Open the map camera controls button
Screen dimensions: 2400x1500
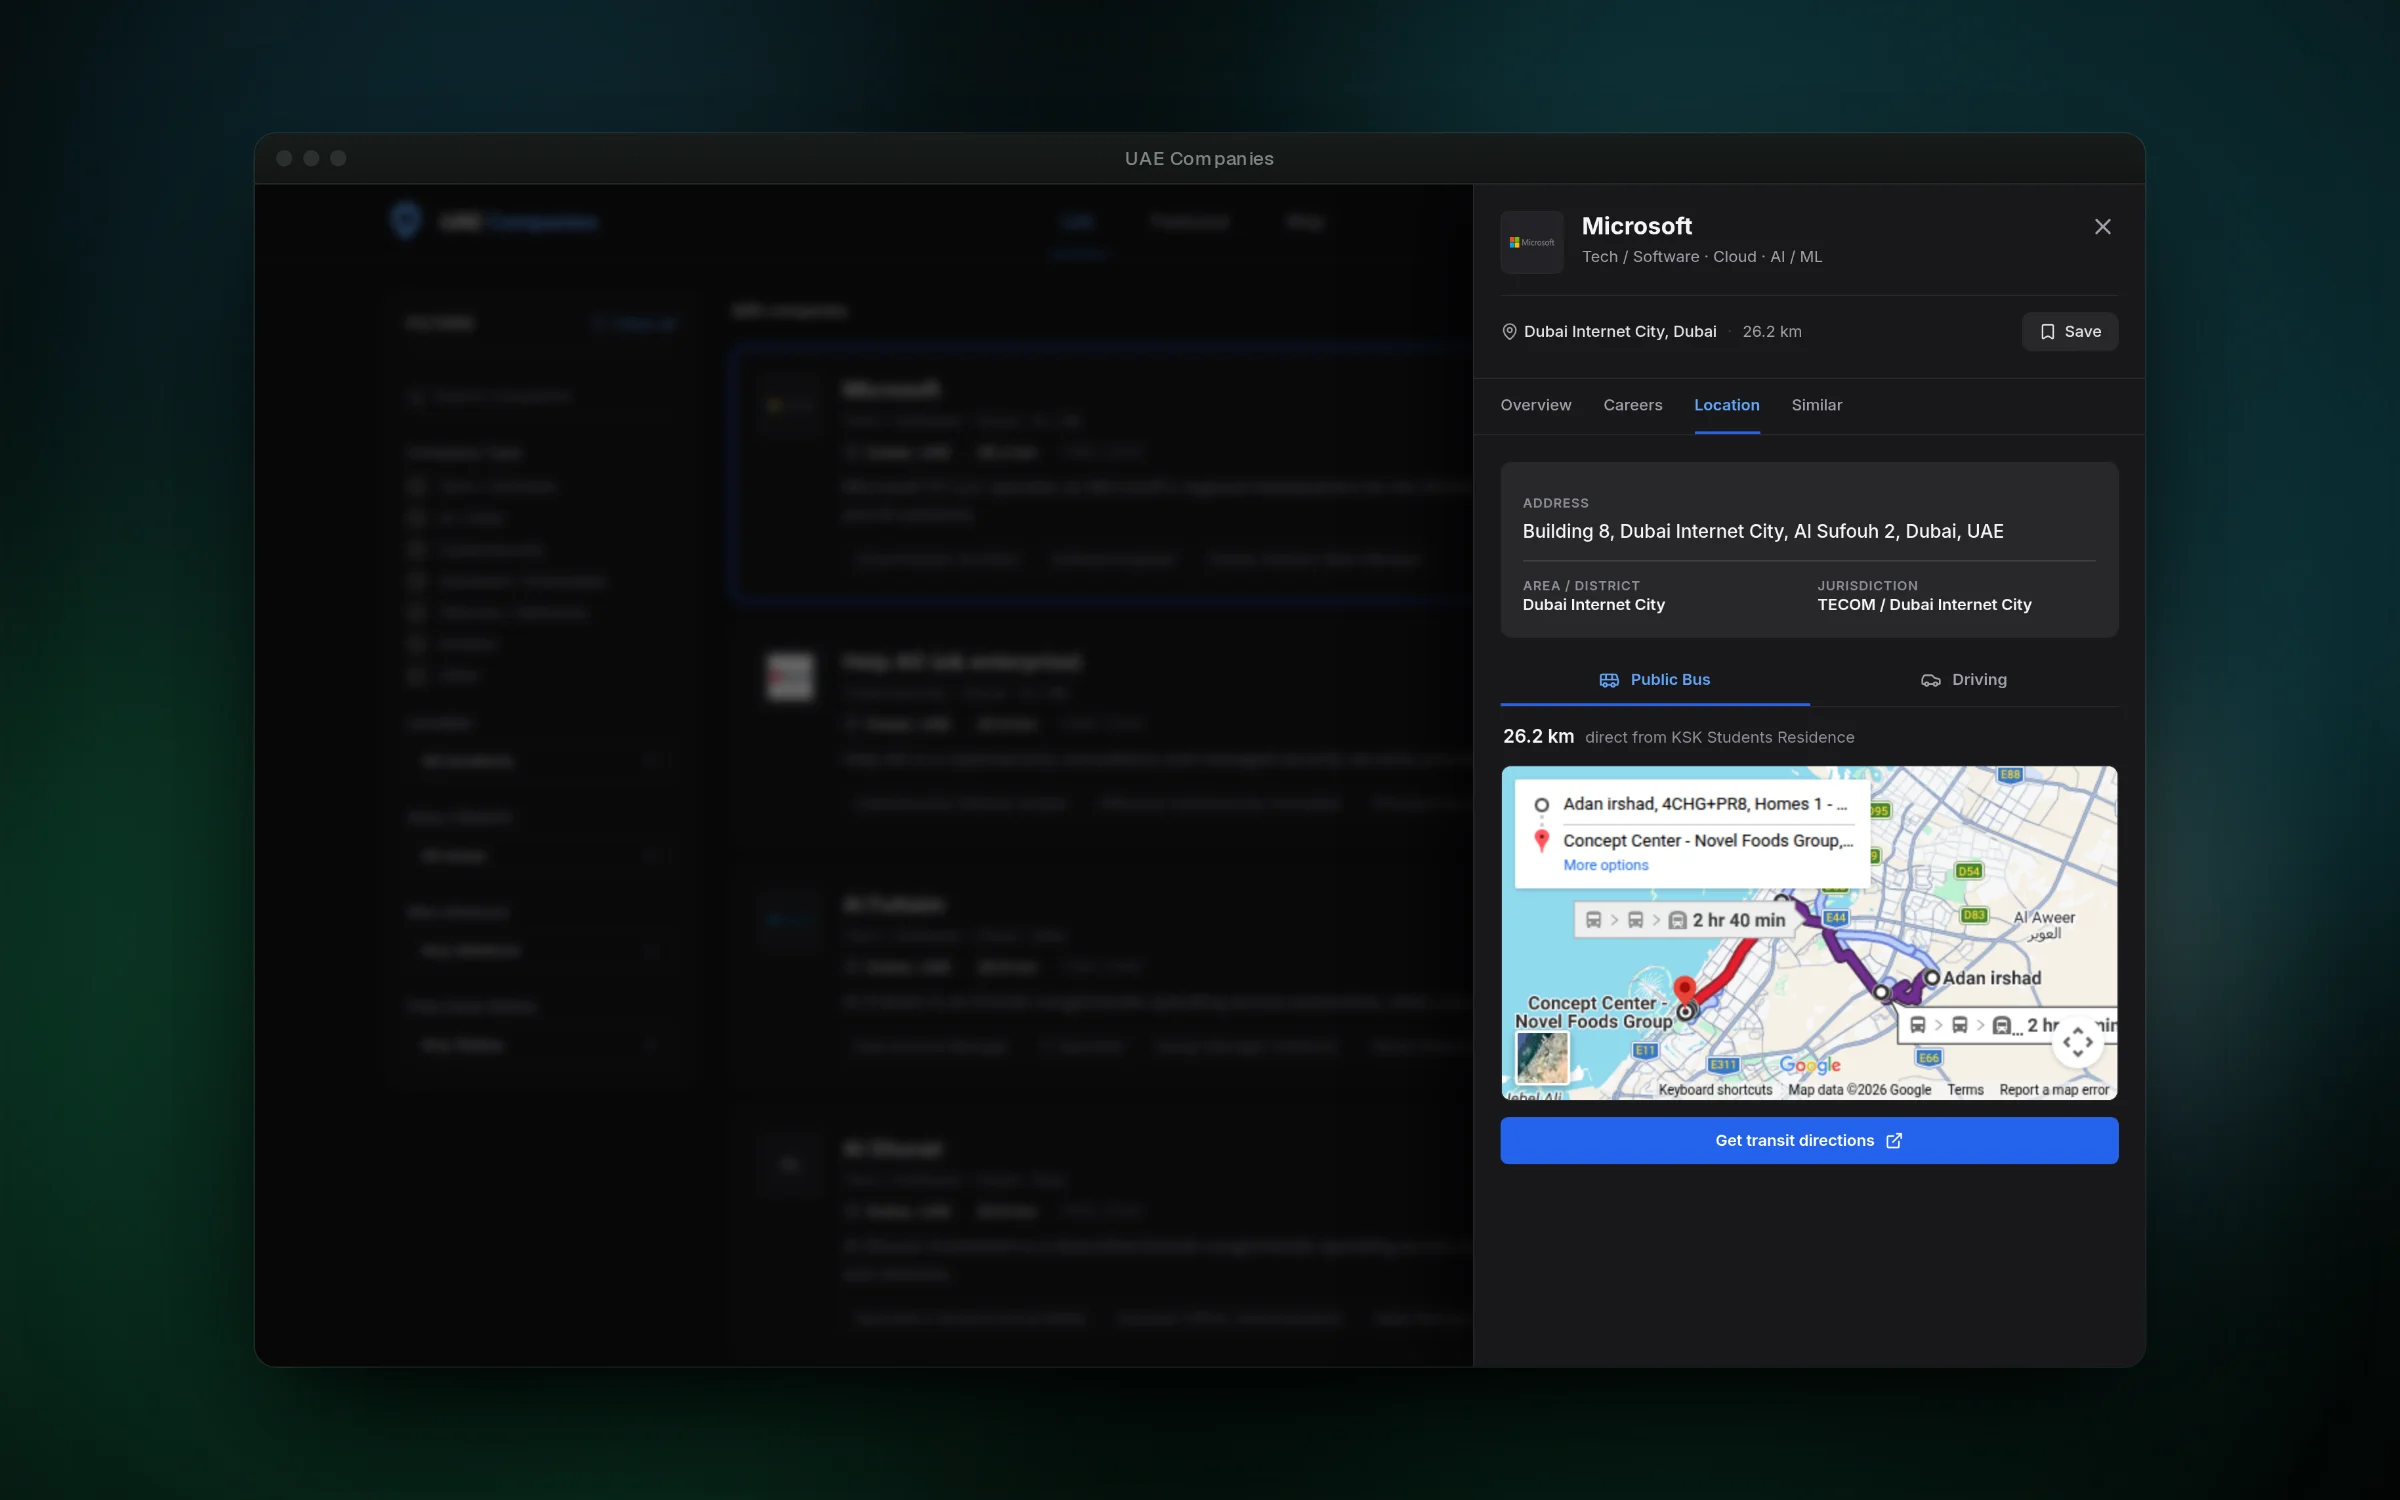[2077, 1042]
